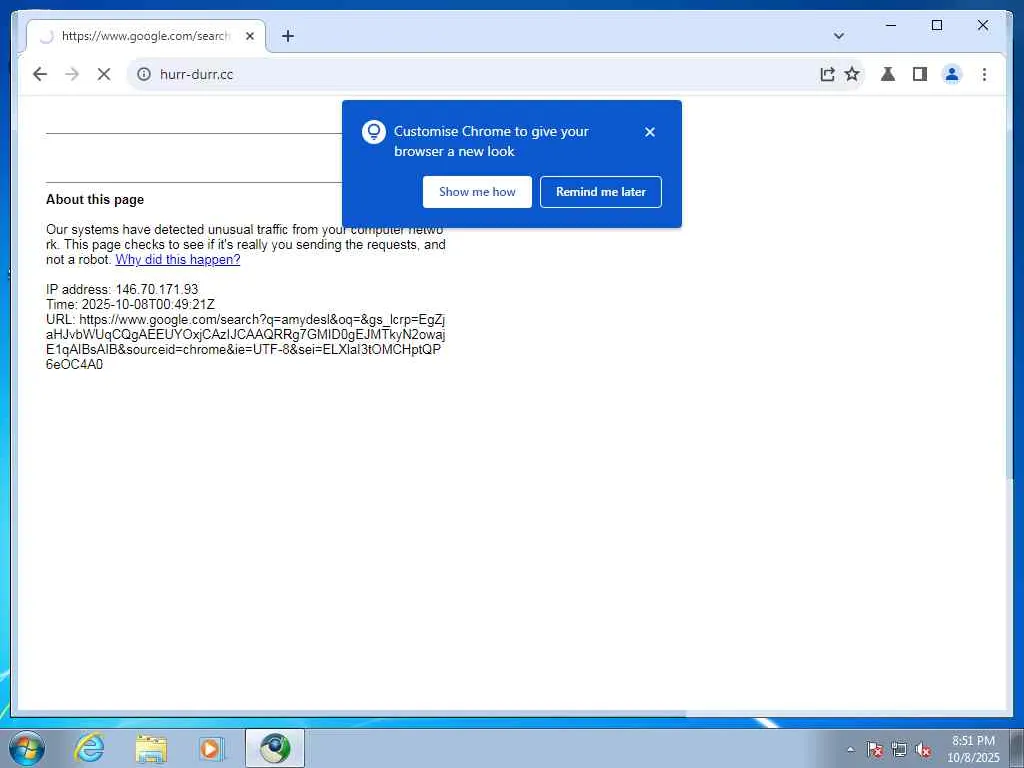Stop loading the page
Viewport: 1024px width, 768px height.
click(x=104, y=74)
